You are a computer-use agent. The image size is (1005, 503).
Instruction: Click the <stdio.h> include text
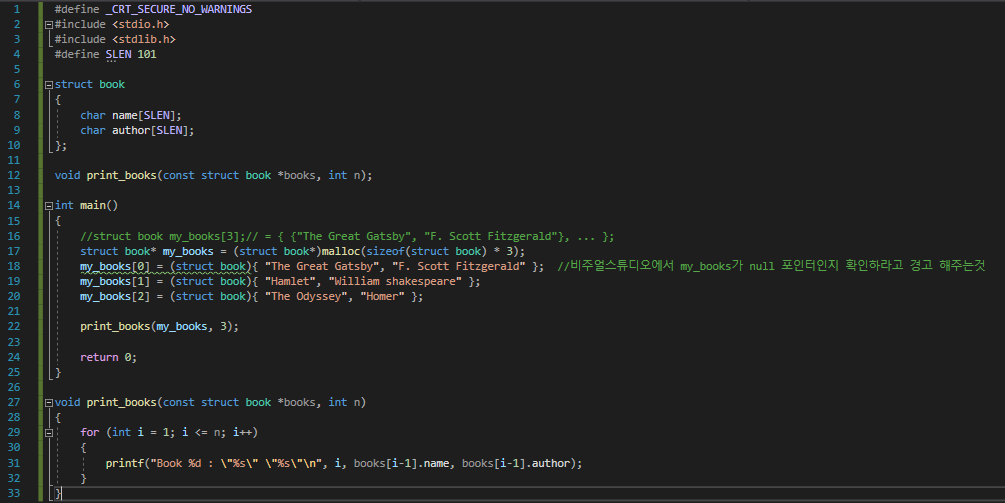click(140, 24)
